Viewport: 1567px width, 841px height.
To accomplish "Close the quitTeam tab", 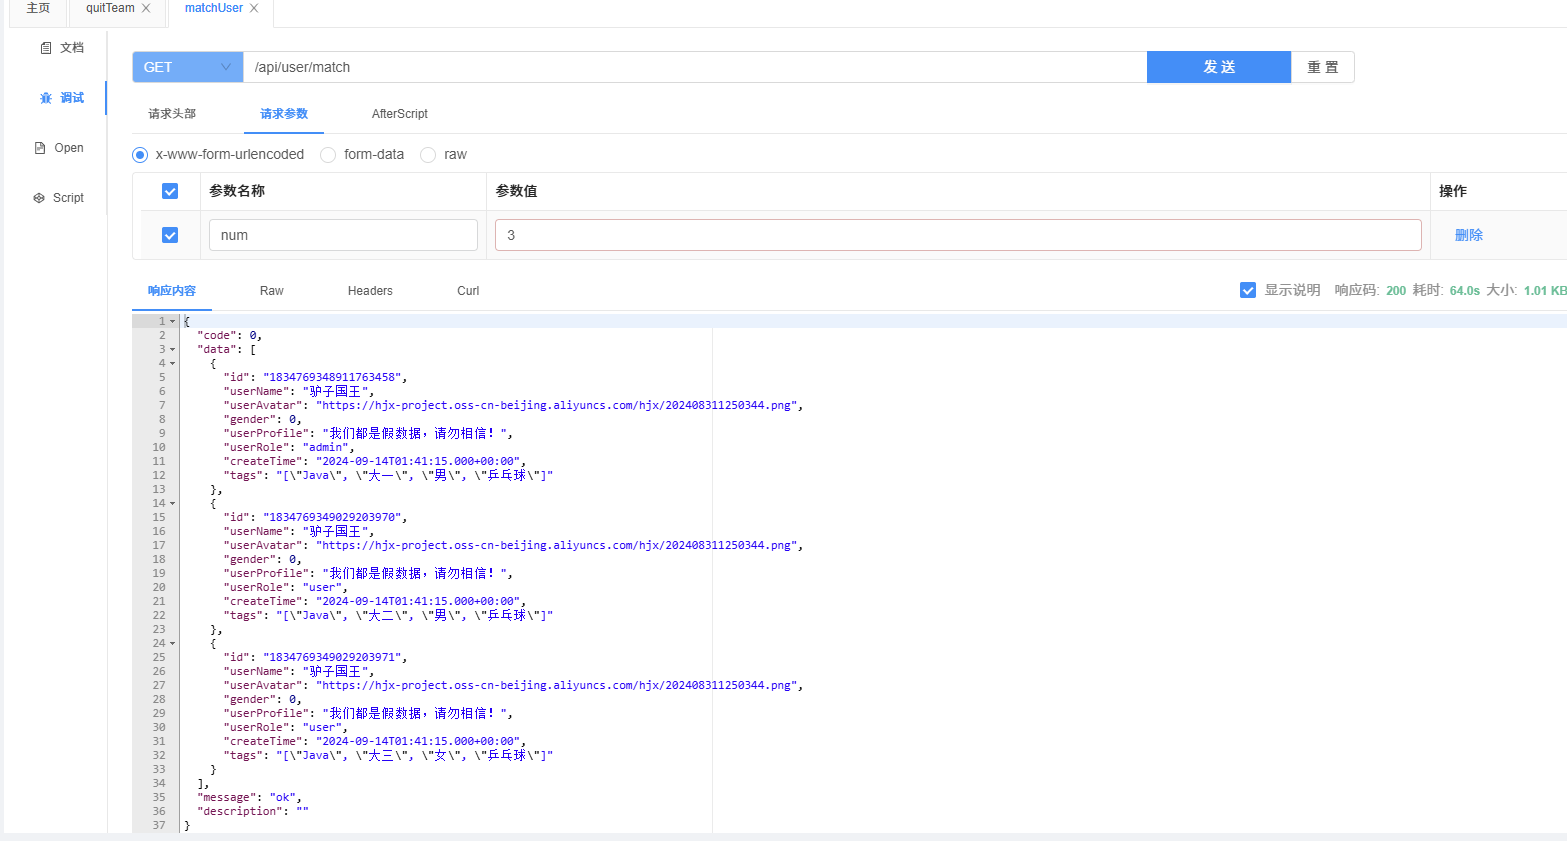I will (146, 8).
